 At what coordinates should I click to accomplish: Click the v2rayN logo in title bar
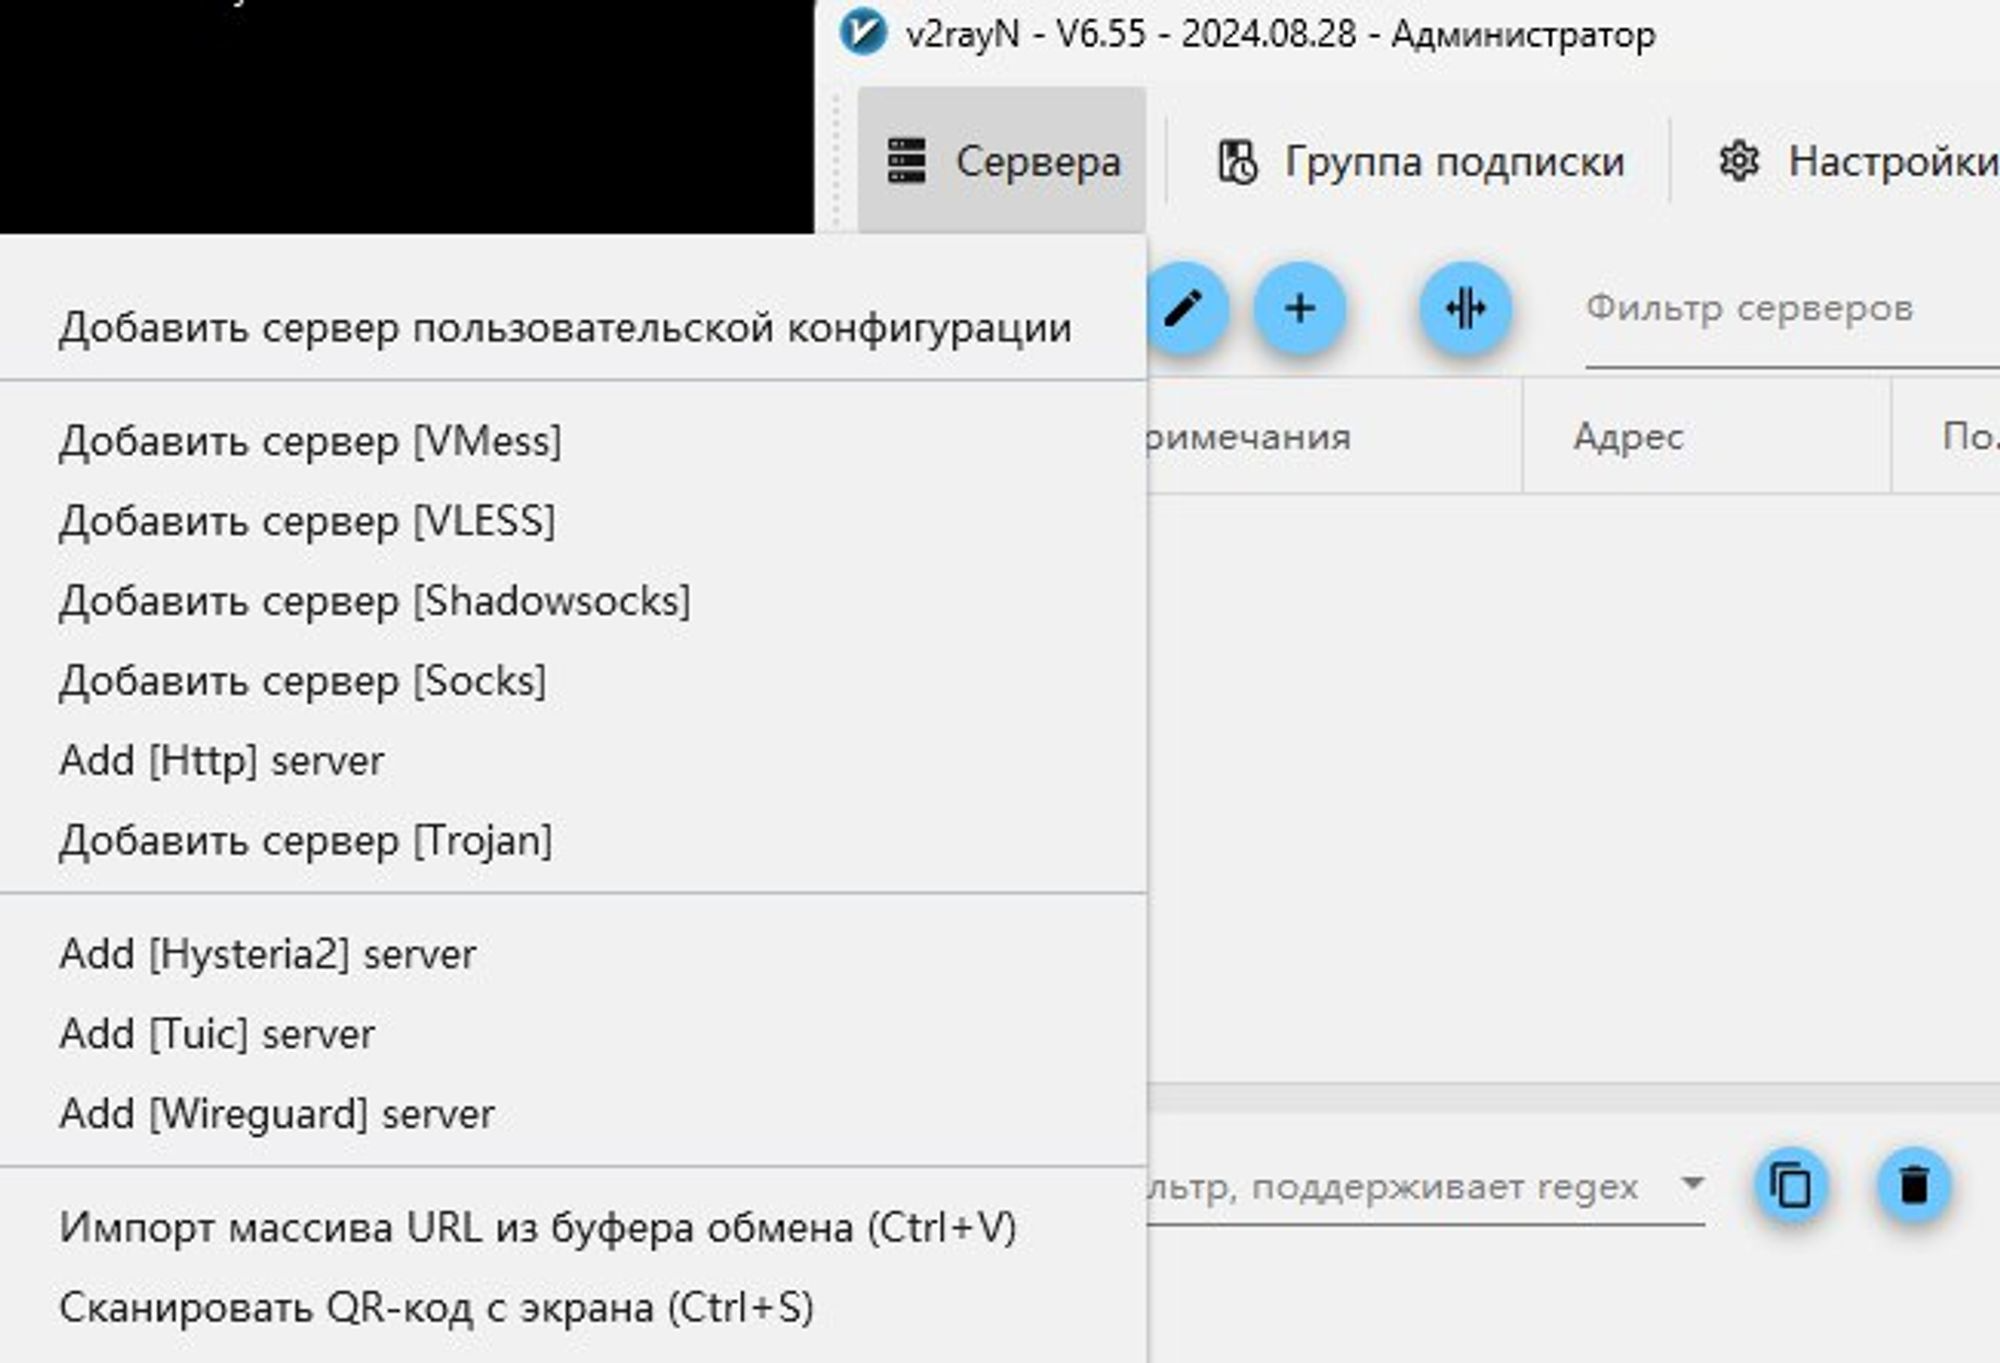coord(863,33)
